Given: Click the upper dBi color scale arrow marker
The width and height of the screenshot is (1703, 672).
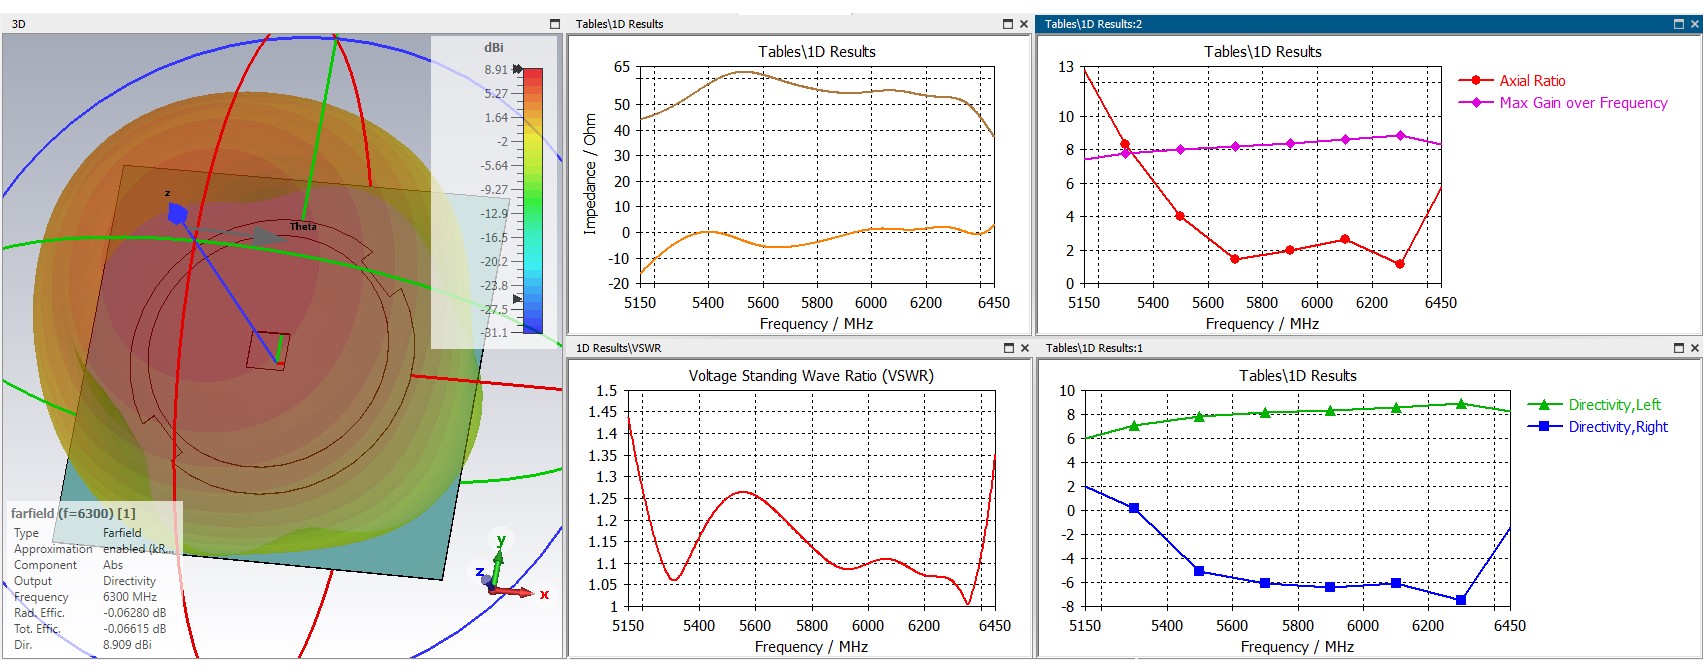Looking at the screenshot, I should (517, 69).
